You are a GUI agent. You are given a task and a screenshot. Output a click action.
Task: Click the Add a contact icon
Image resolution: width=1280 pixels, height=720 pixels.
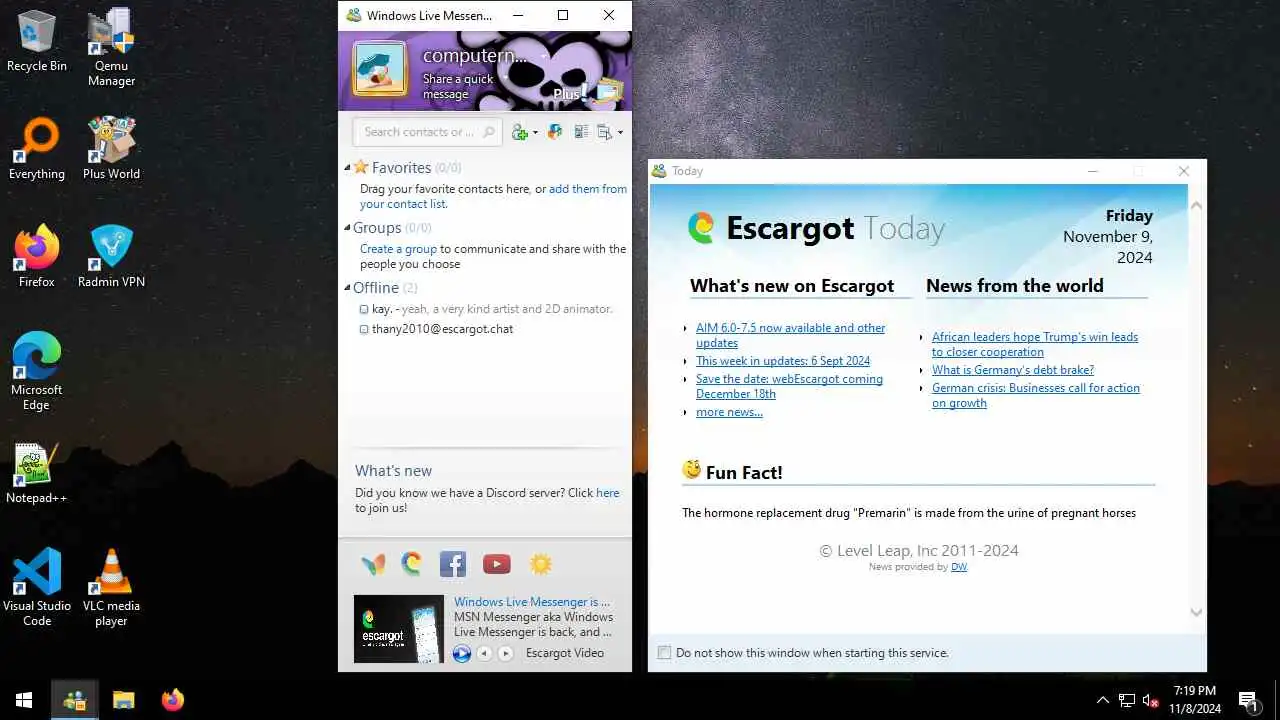tap(519, 132)
